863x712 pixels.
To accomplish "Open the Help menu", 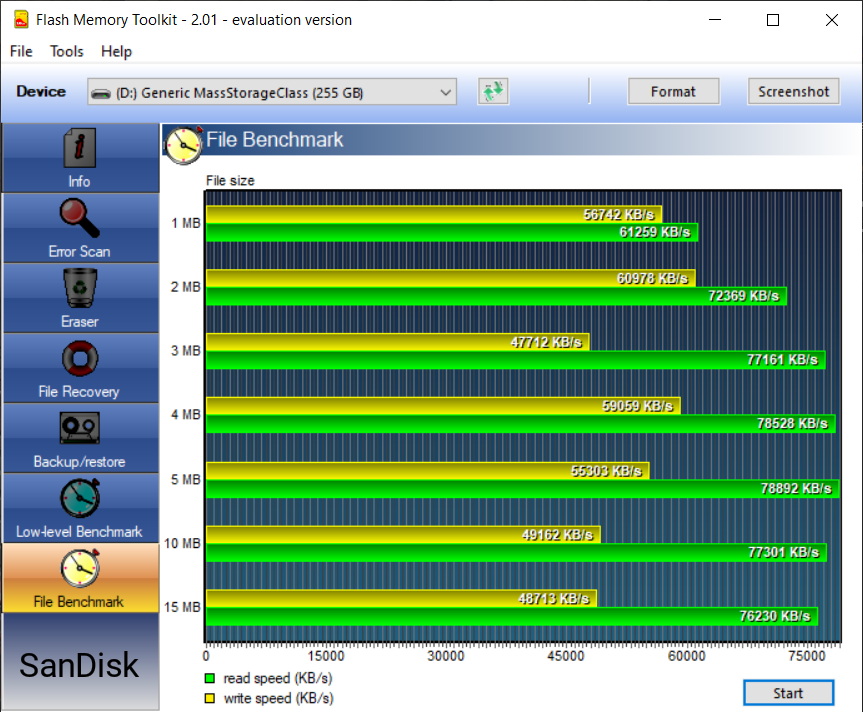I will (x=116, y=51).
